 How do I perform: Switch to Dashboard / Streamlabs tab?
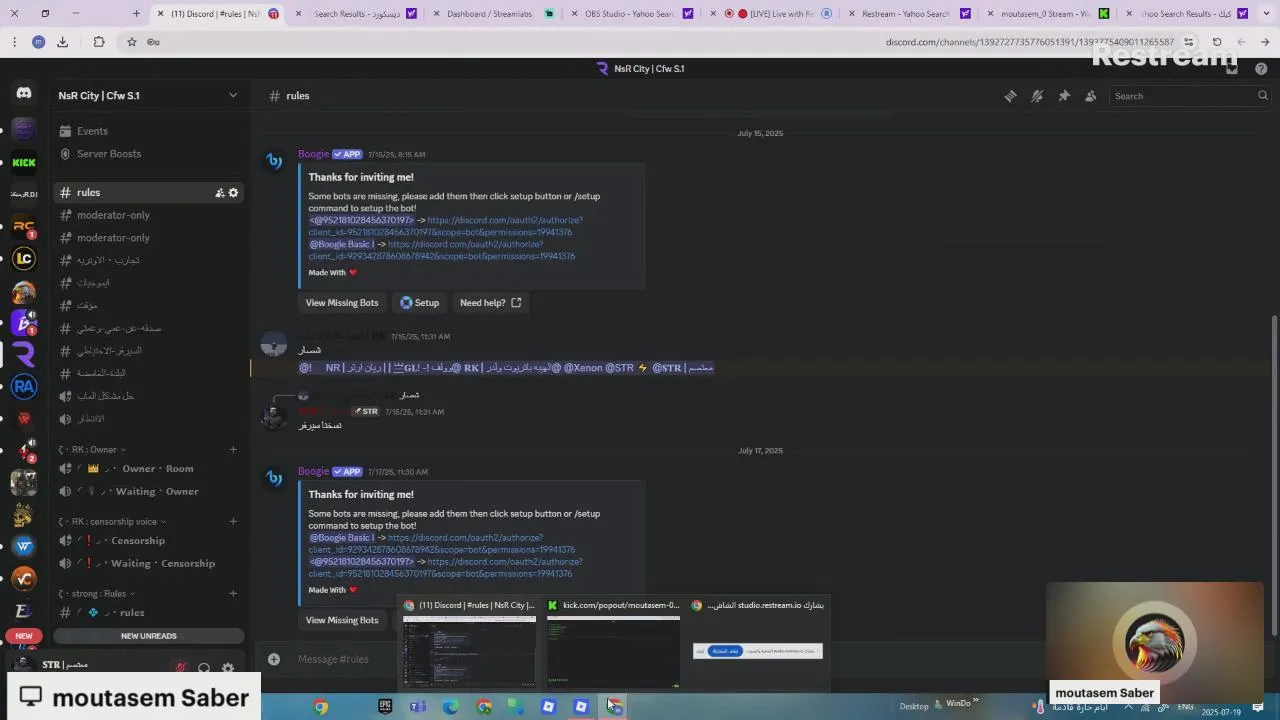click(x=489, y=14)
